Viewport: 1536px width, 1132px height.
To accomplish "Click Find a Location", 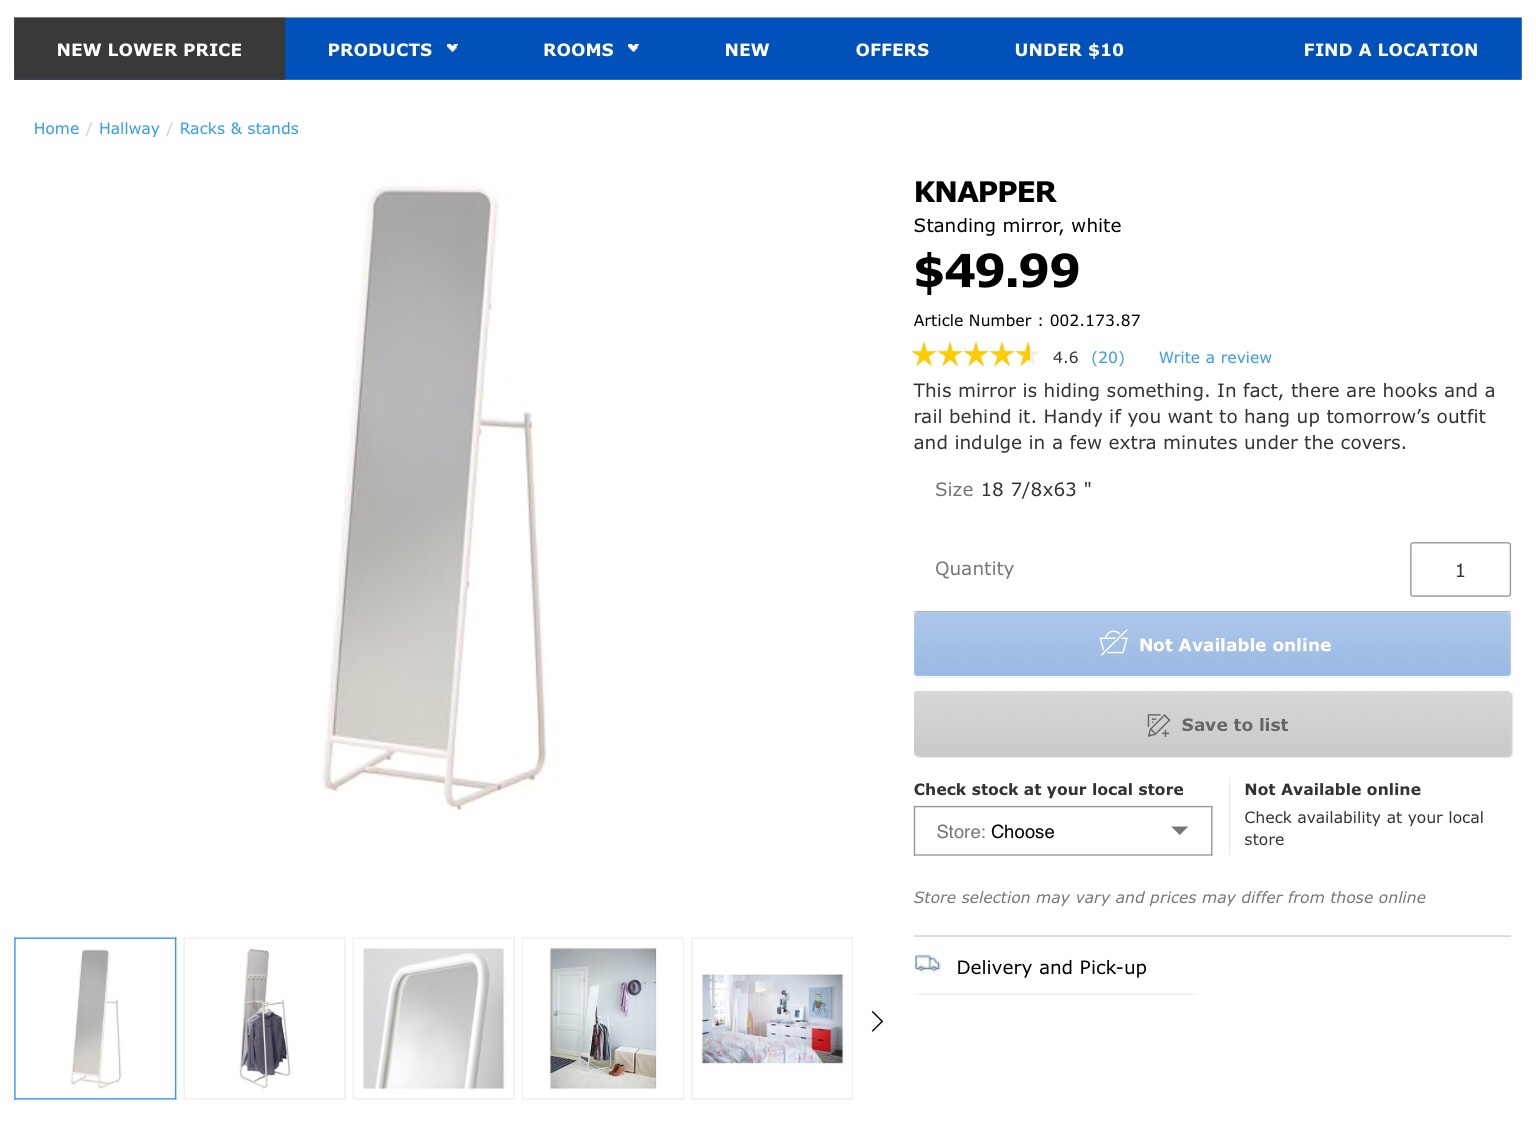I will pyautogui.click(x=1390, y=50).
